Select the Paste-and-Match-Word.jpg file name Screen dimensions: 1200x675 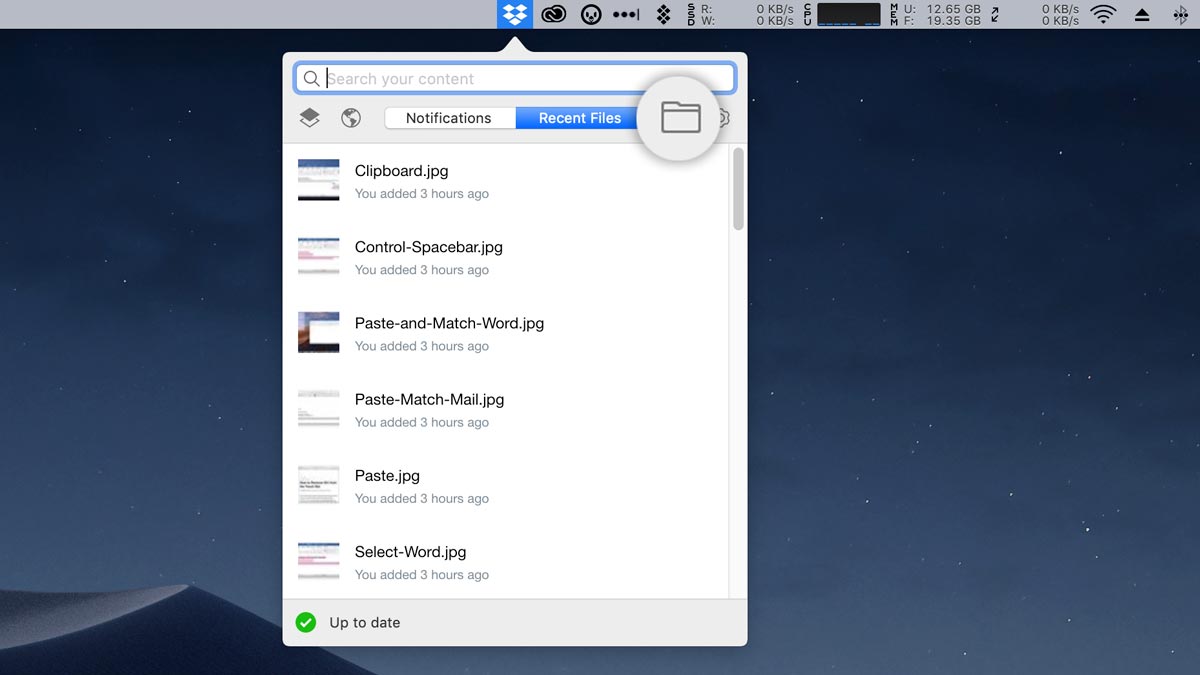[x=449, y=323]
